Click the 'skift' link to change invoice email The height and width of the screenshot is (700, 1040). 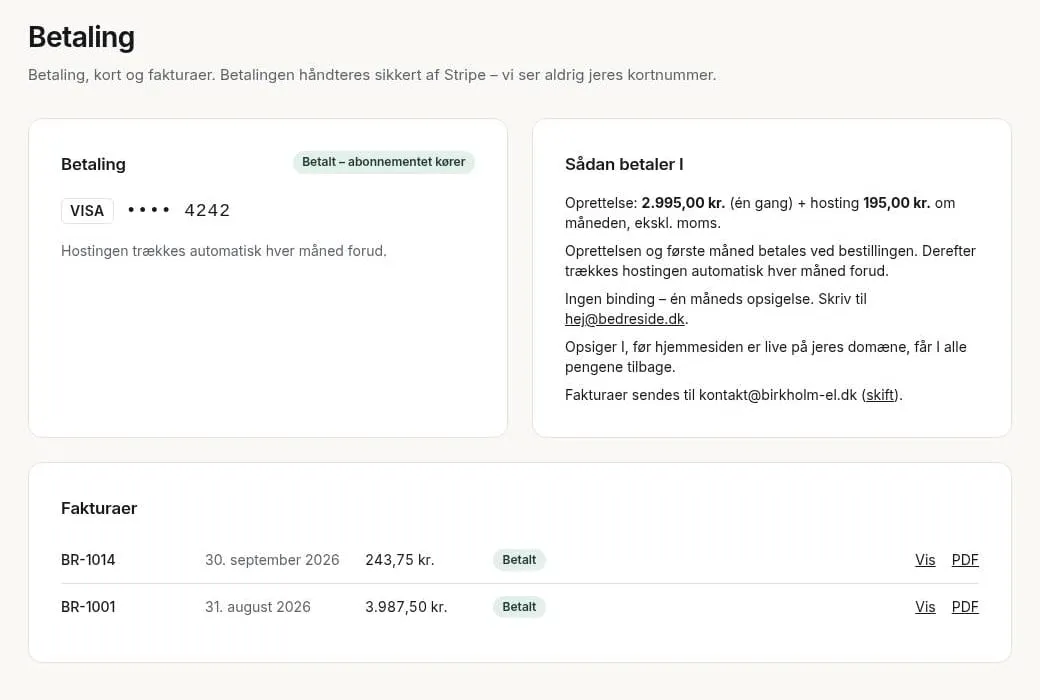pyautogui.click(x=879, y=395)
